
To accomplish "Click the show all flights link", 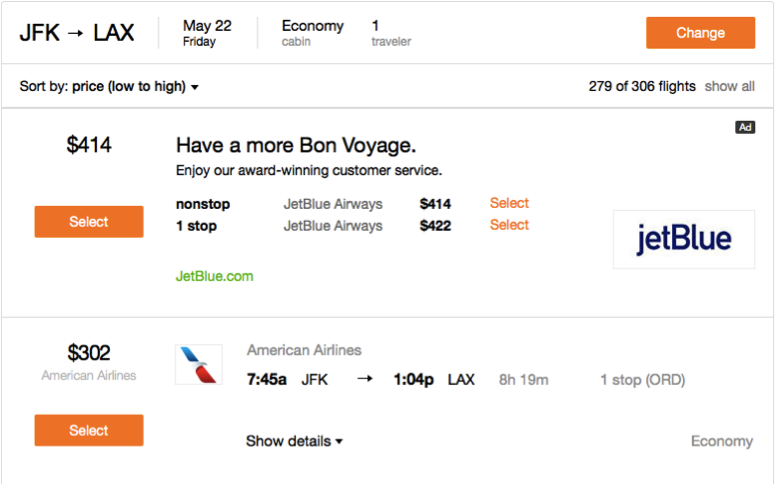I will point(729,86).
